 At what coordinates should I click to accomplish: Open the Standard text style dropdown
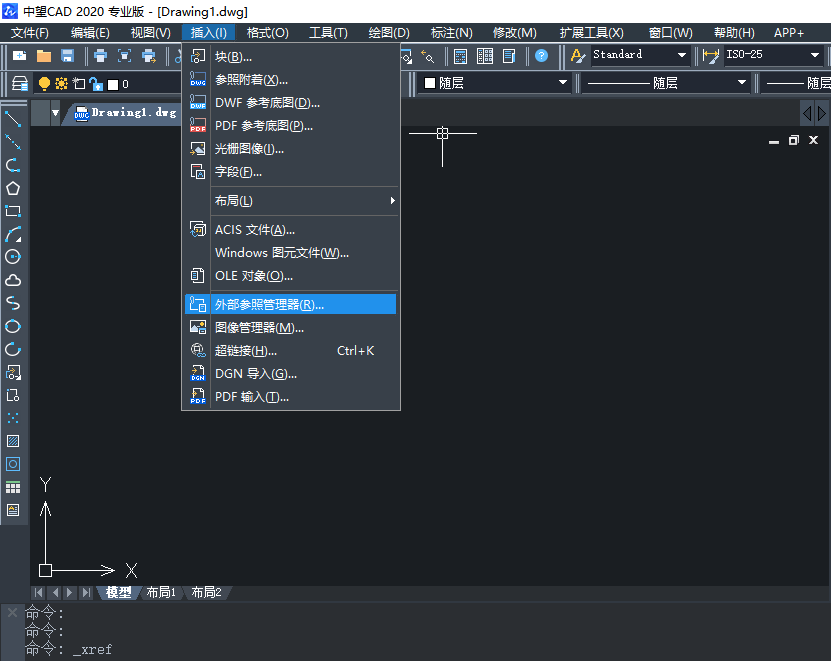click(640, 55)
